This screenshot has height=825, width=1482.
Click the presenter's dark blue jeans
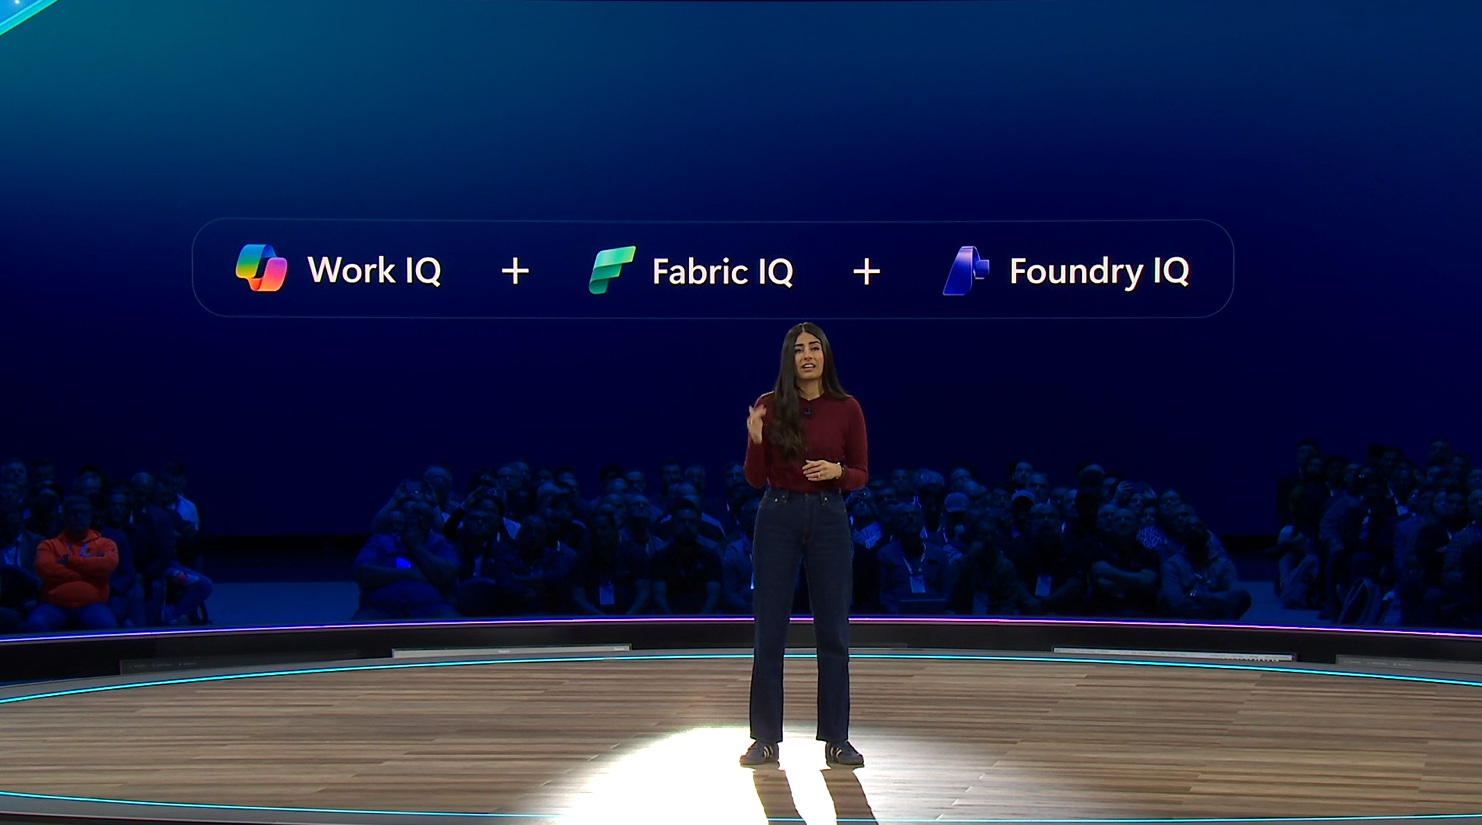(800, 600)
